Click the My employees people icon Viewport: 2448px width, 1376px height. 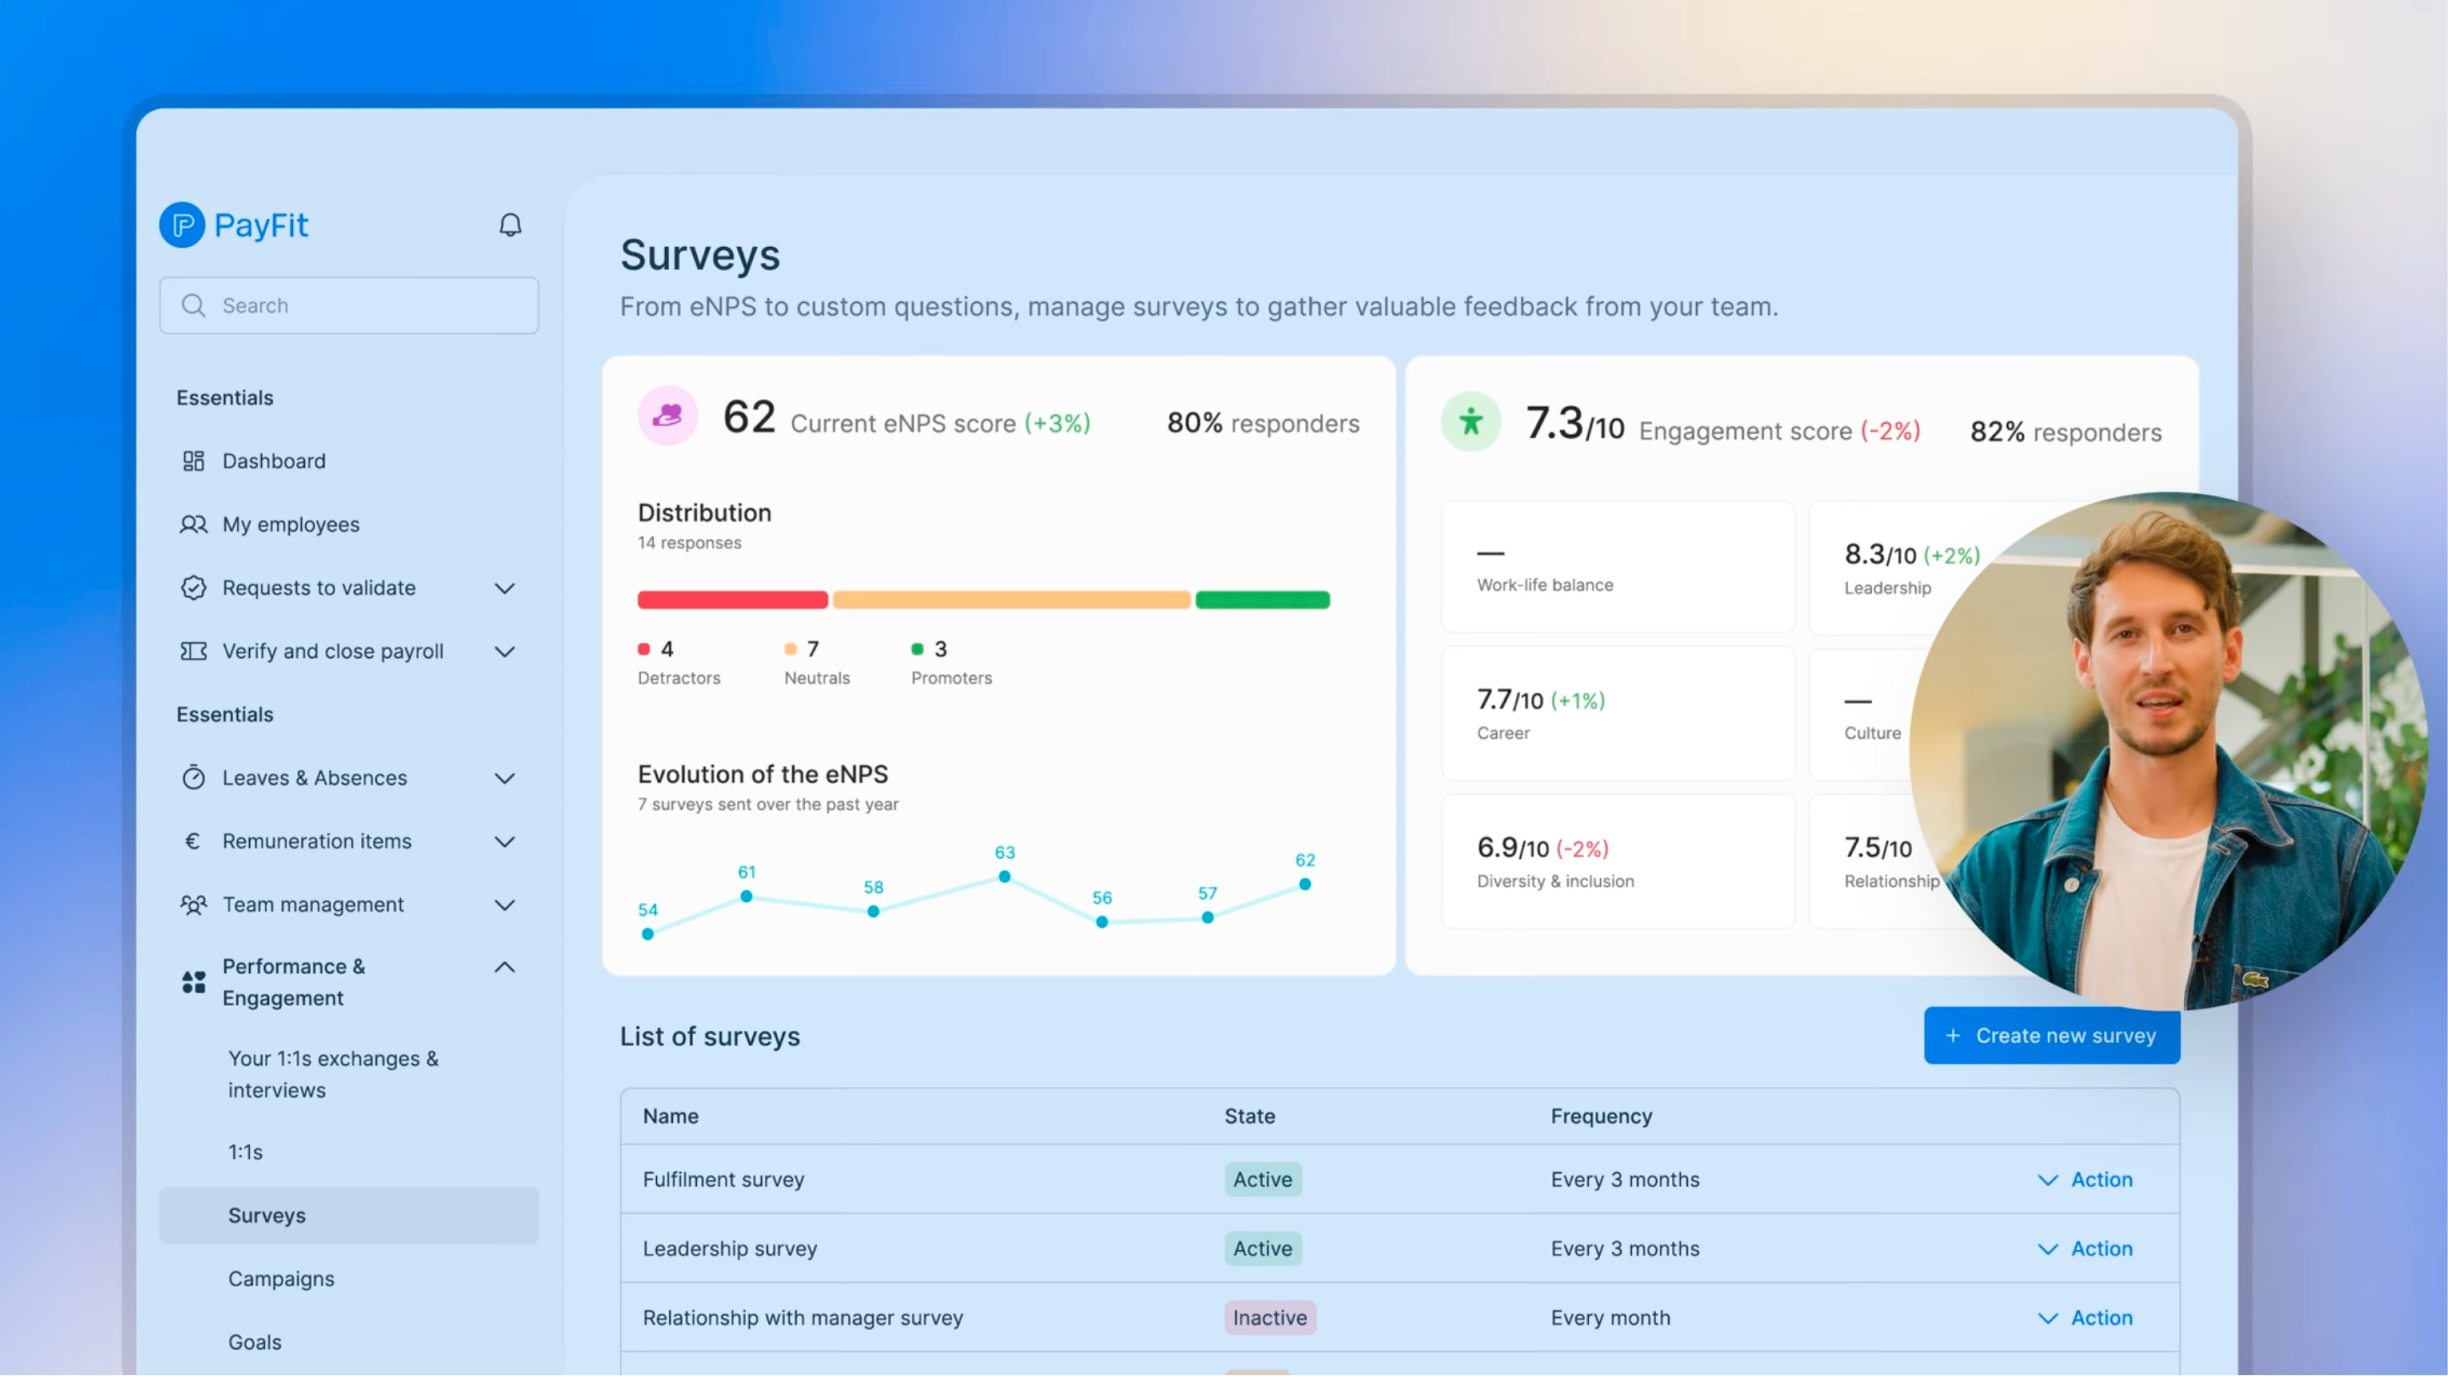193,524
